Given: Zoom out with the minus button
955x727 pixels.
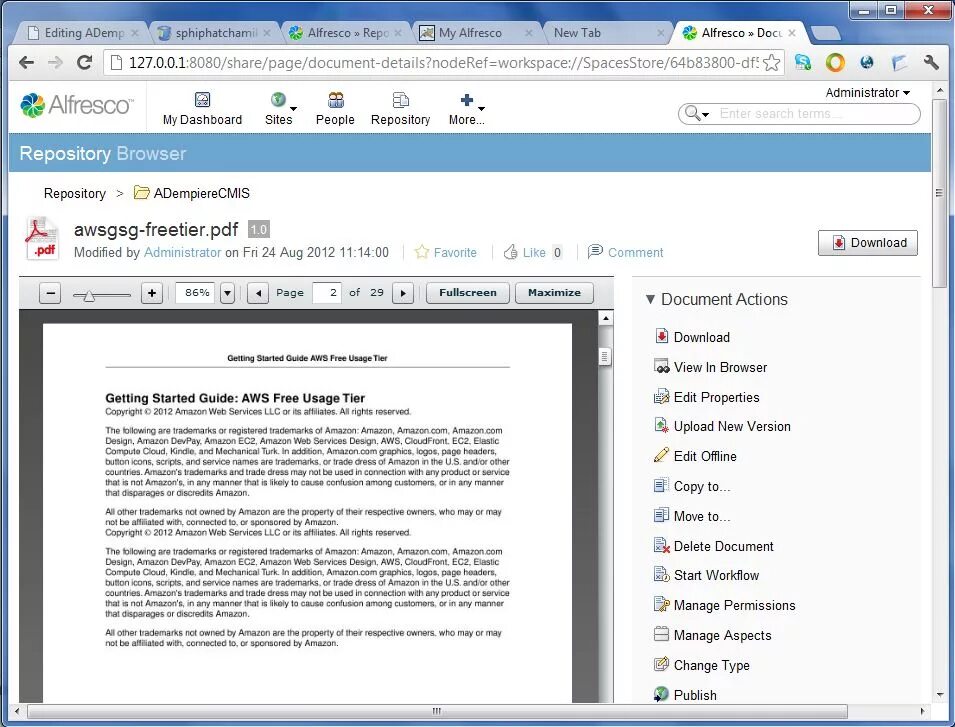Looking at the screenshot, I should [x=50, y=293].
